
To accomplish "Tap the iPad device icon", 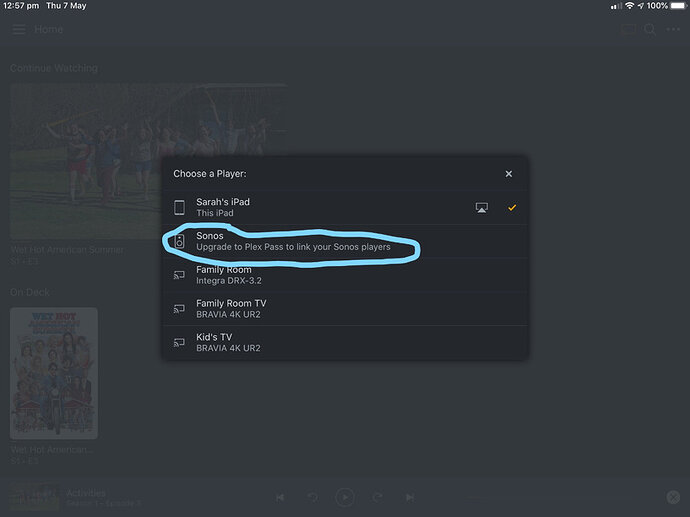I will (x=179, y=207).
